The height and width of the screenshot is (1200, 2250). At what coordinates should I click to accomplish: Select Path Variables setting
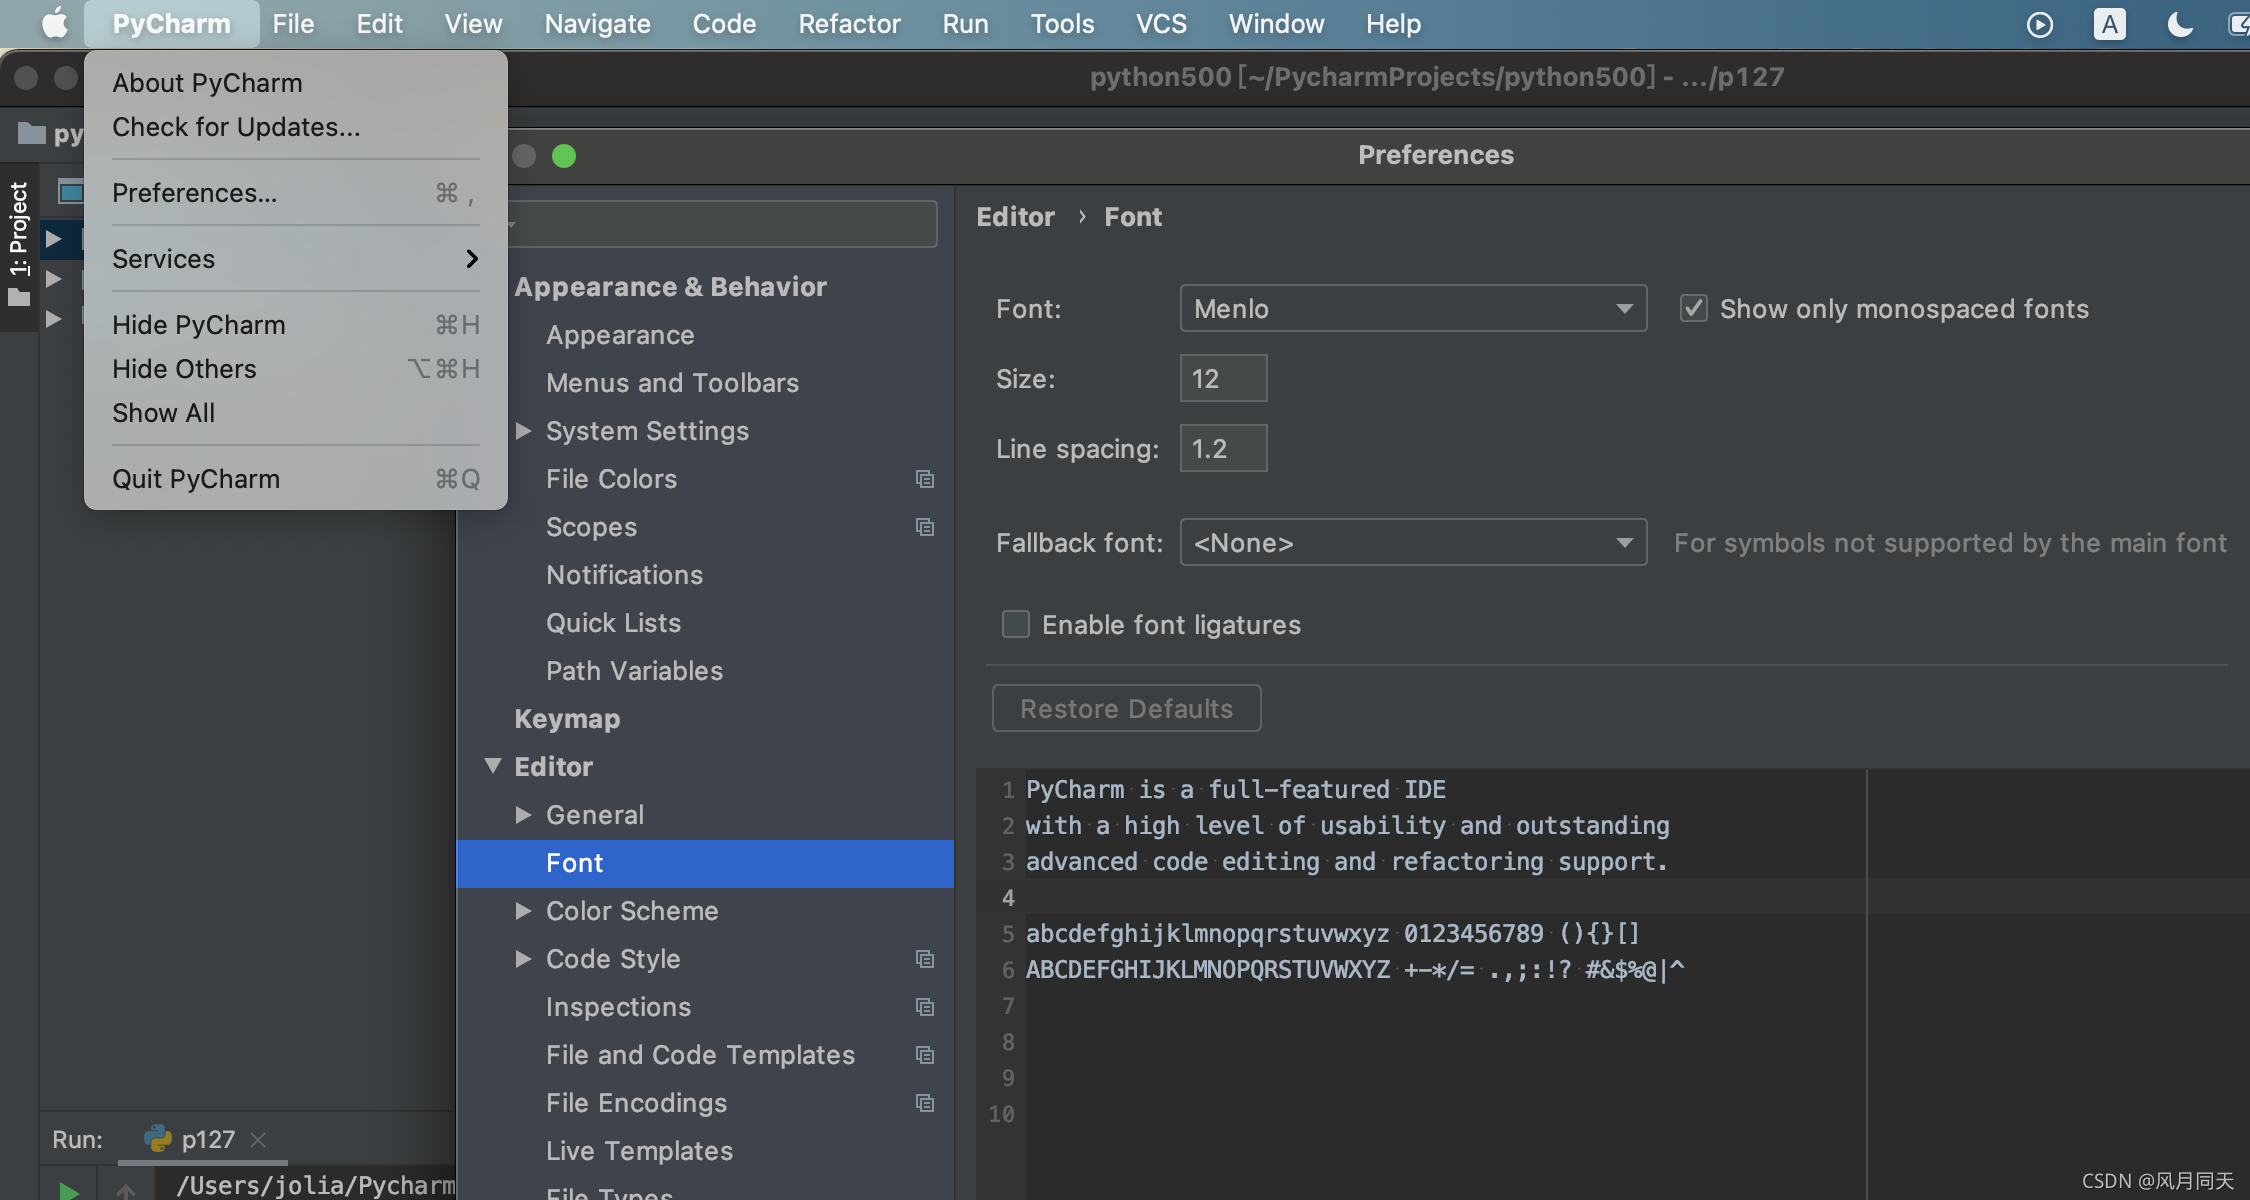coord(634,671)
